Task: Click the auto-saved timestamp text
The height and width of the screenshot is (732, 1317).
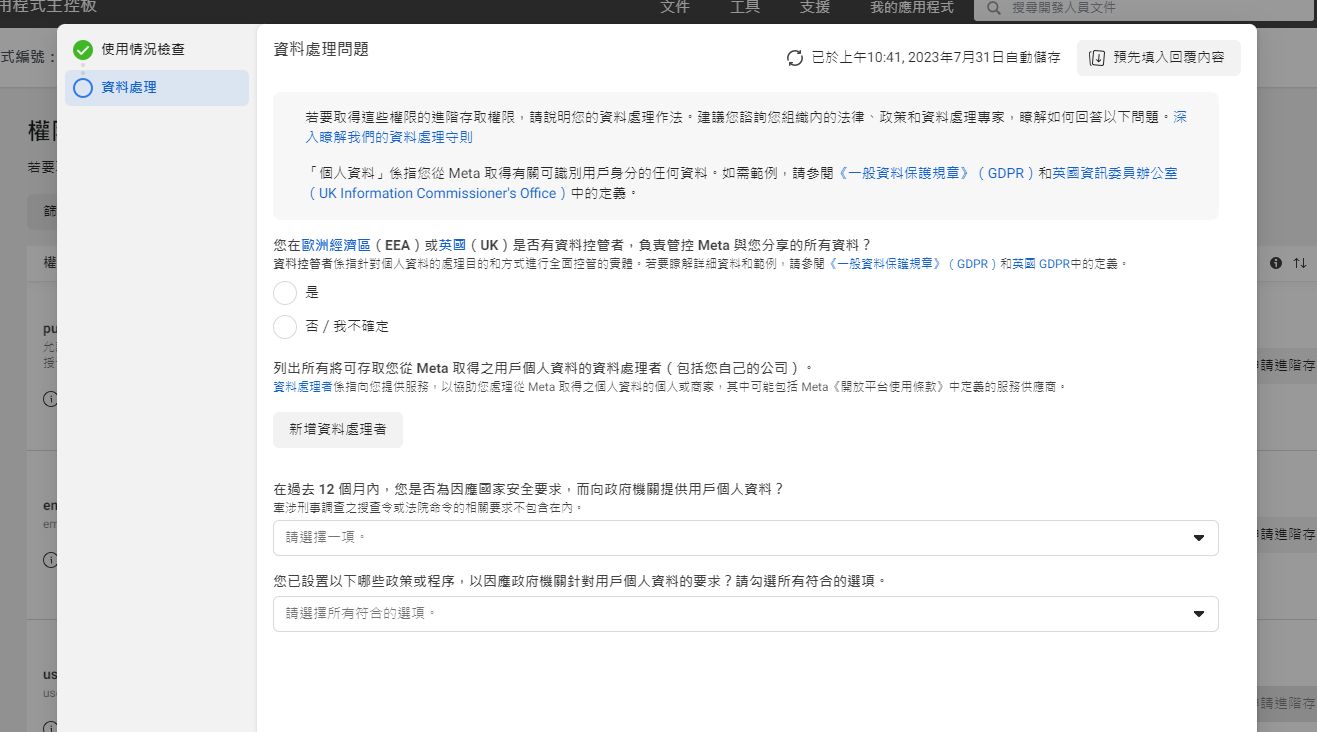Action: pyautogui.click(x=936, y=58)
